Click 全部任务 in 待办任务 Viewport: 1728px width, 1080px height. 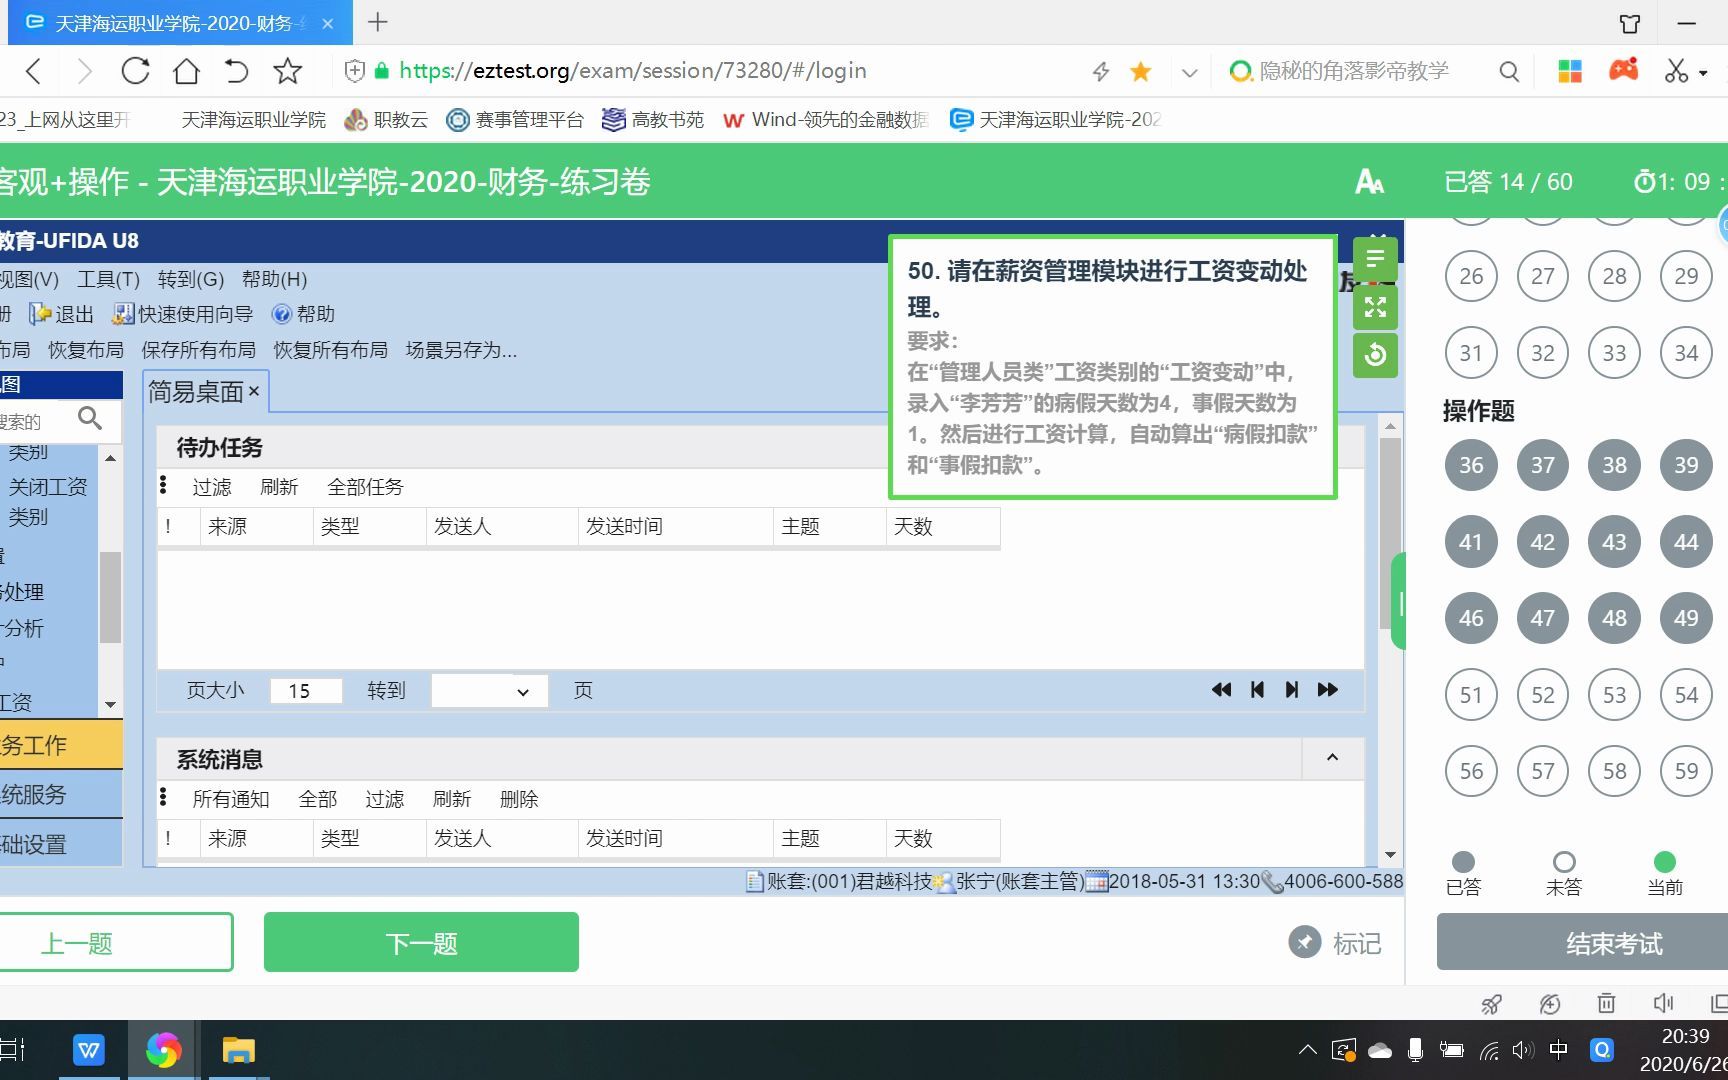tap(365, 487)
